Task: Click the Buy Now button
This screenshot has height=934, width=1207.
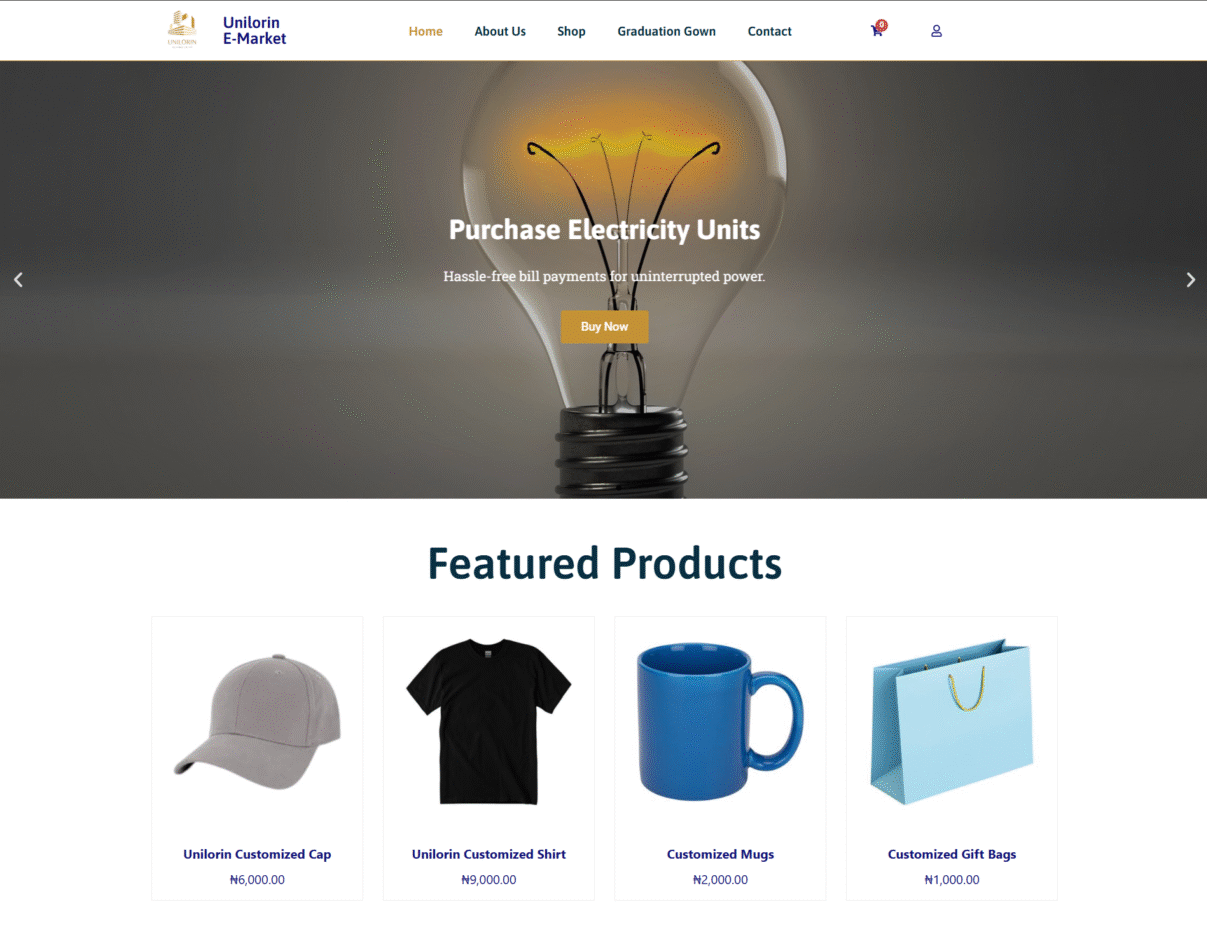Action: click(x=605, y=327)
